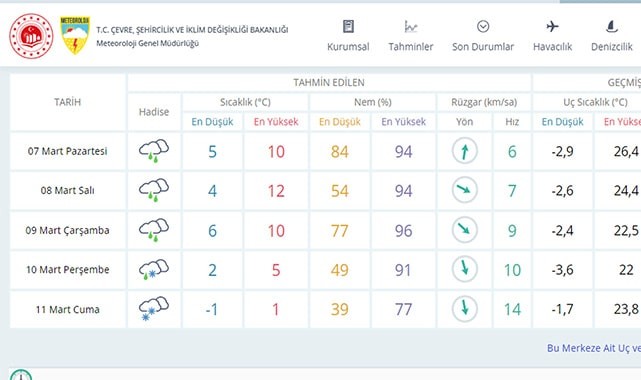This screenshot has height=380, width=641.
Task: Click rainy cloud icon for 07 Mart Pazartesi
Action: tap(154, 151)
